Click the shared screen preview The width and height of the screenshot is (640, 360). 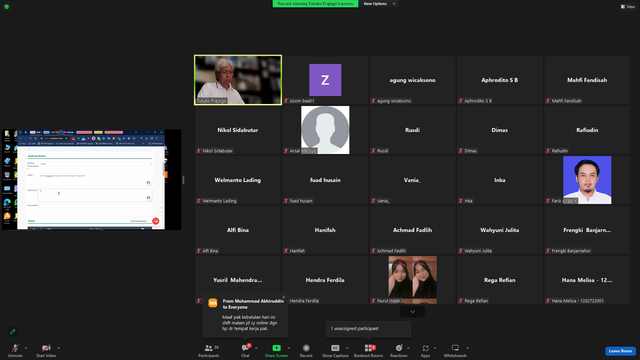pyautogui.click(x=91, y=180)
